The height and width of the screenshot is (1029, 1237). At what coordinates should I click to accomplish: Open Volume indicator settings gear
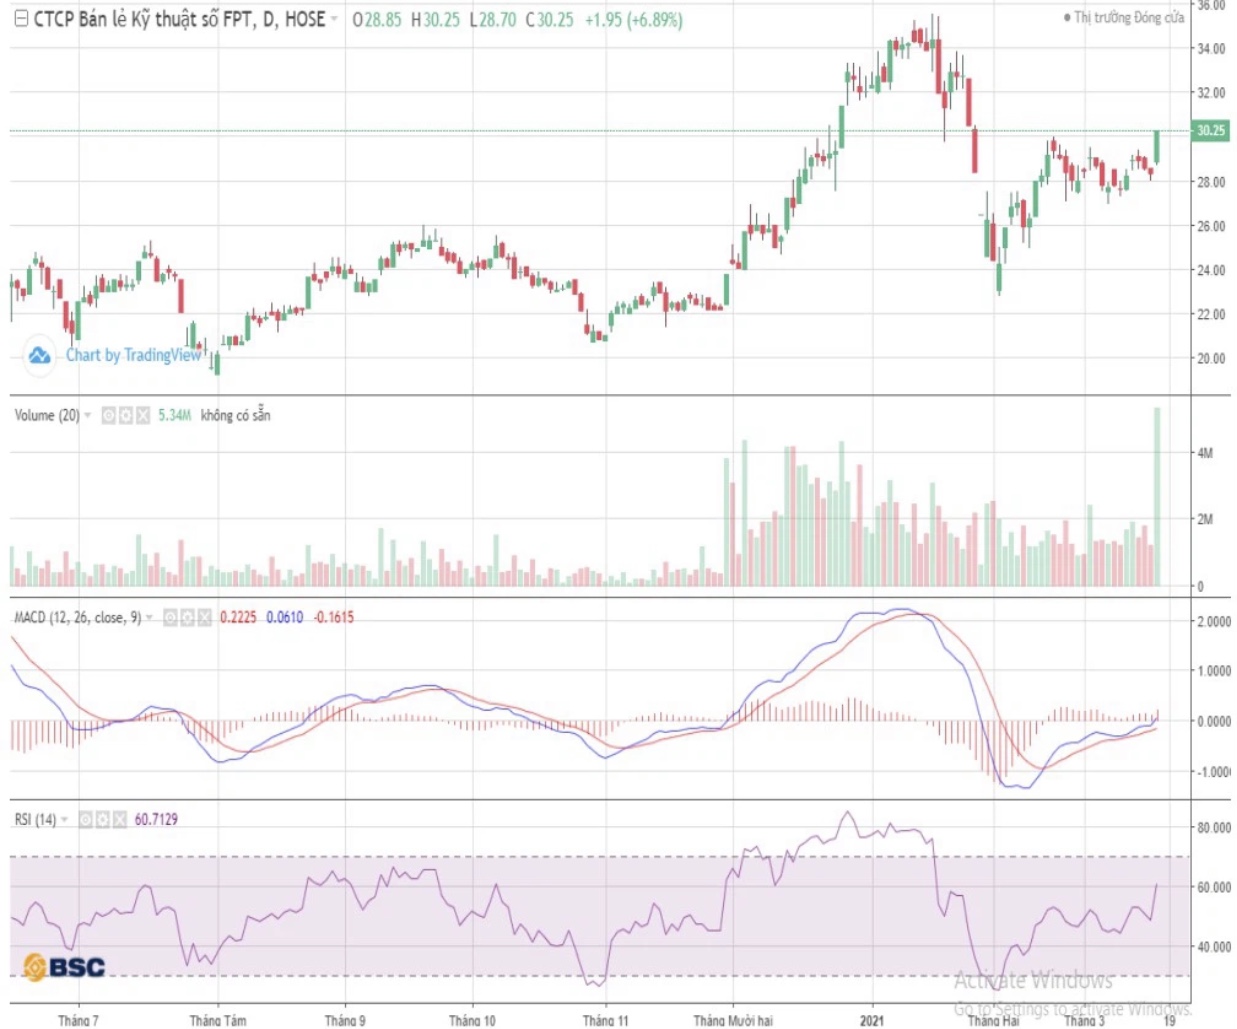pyautogui.click(x=126, y=415)
